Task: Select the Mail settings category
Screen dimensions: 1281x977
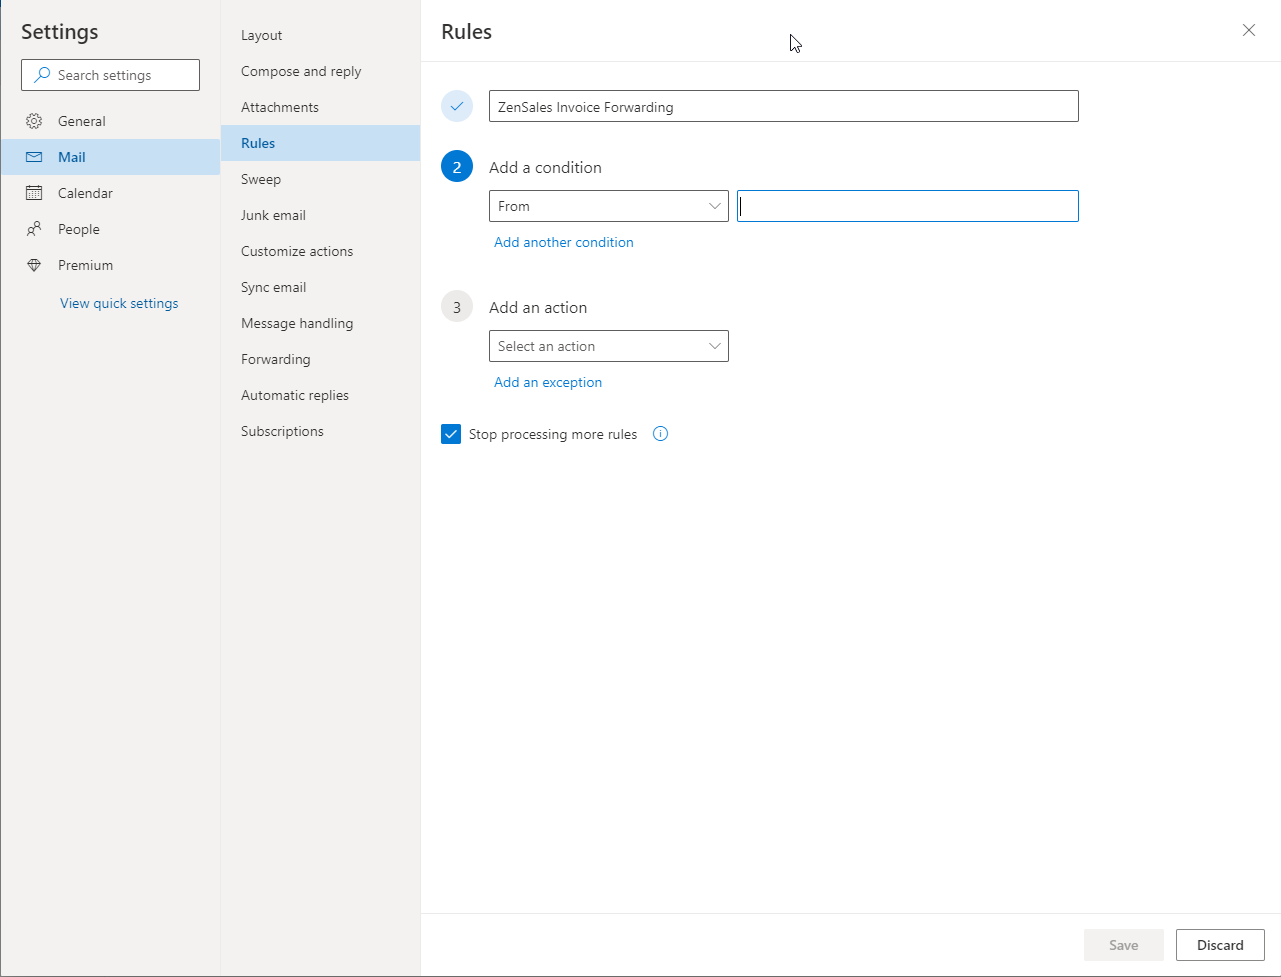Action: pos(110,157)
